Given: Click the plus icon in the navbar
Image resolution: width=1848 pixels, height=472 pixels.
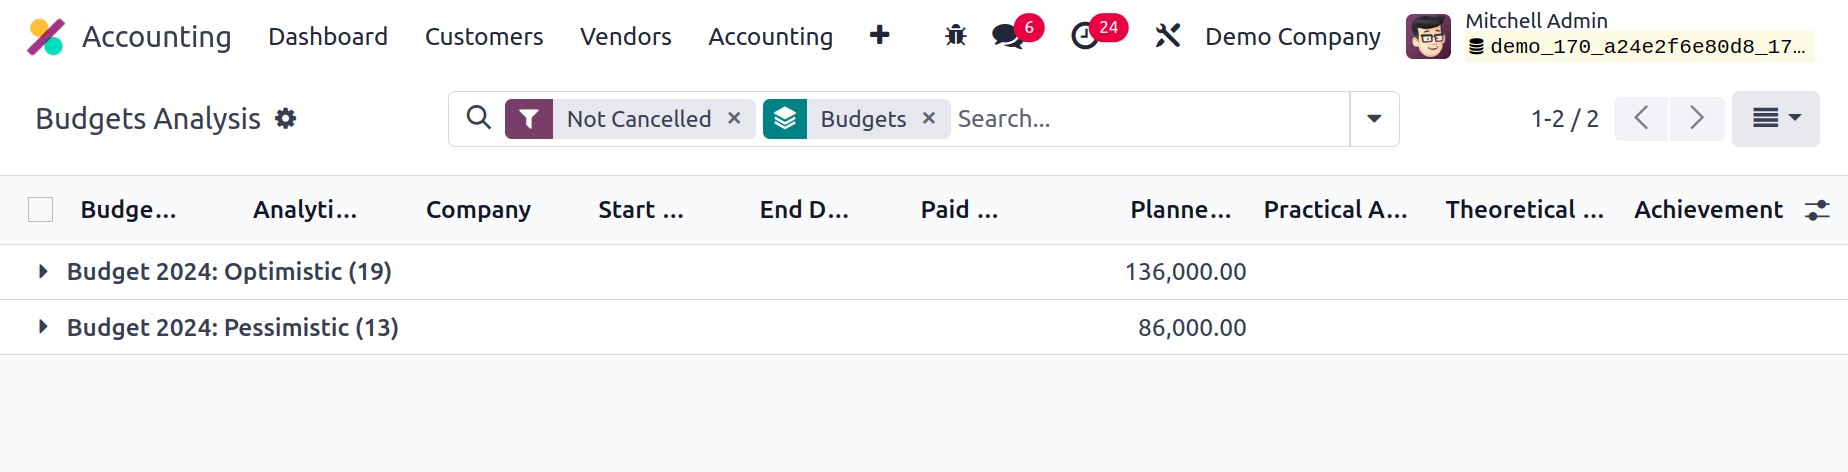Looking at the screenshot, I should [x=880, y=35].
